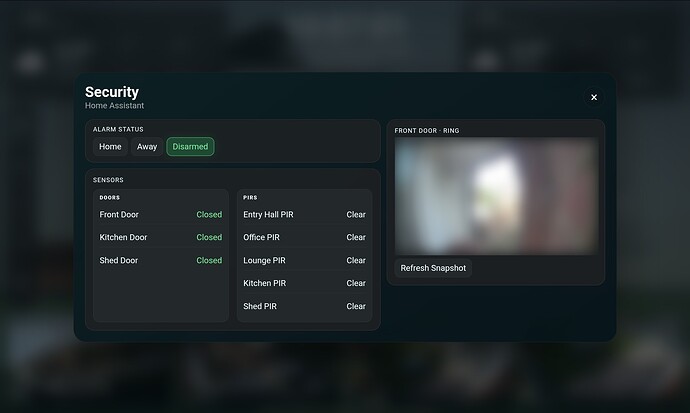690x413 pixels.
Task: Click the SENSORS section heading
Action: (108, 180)
